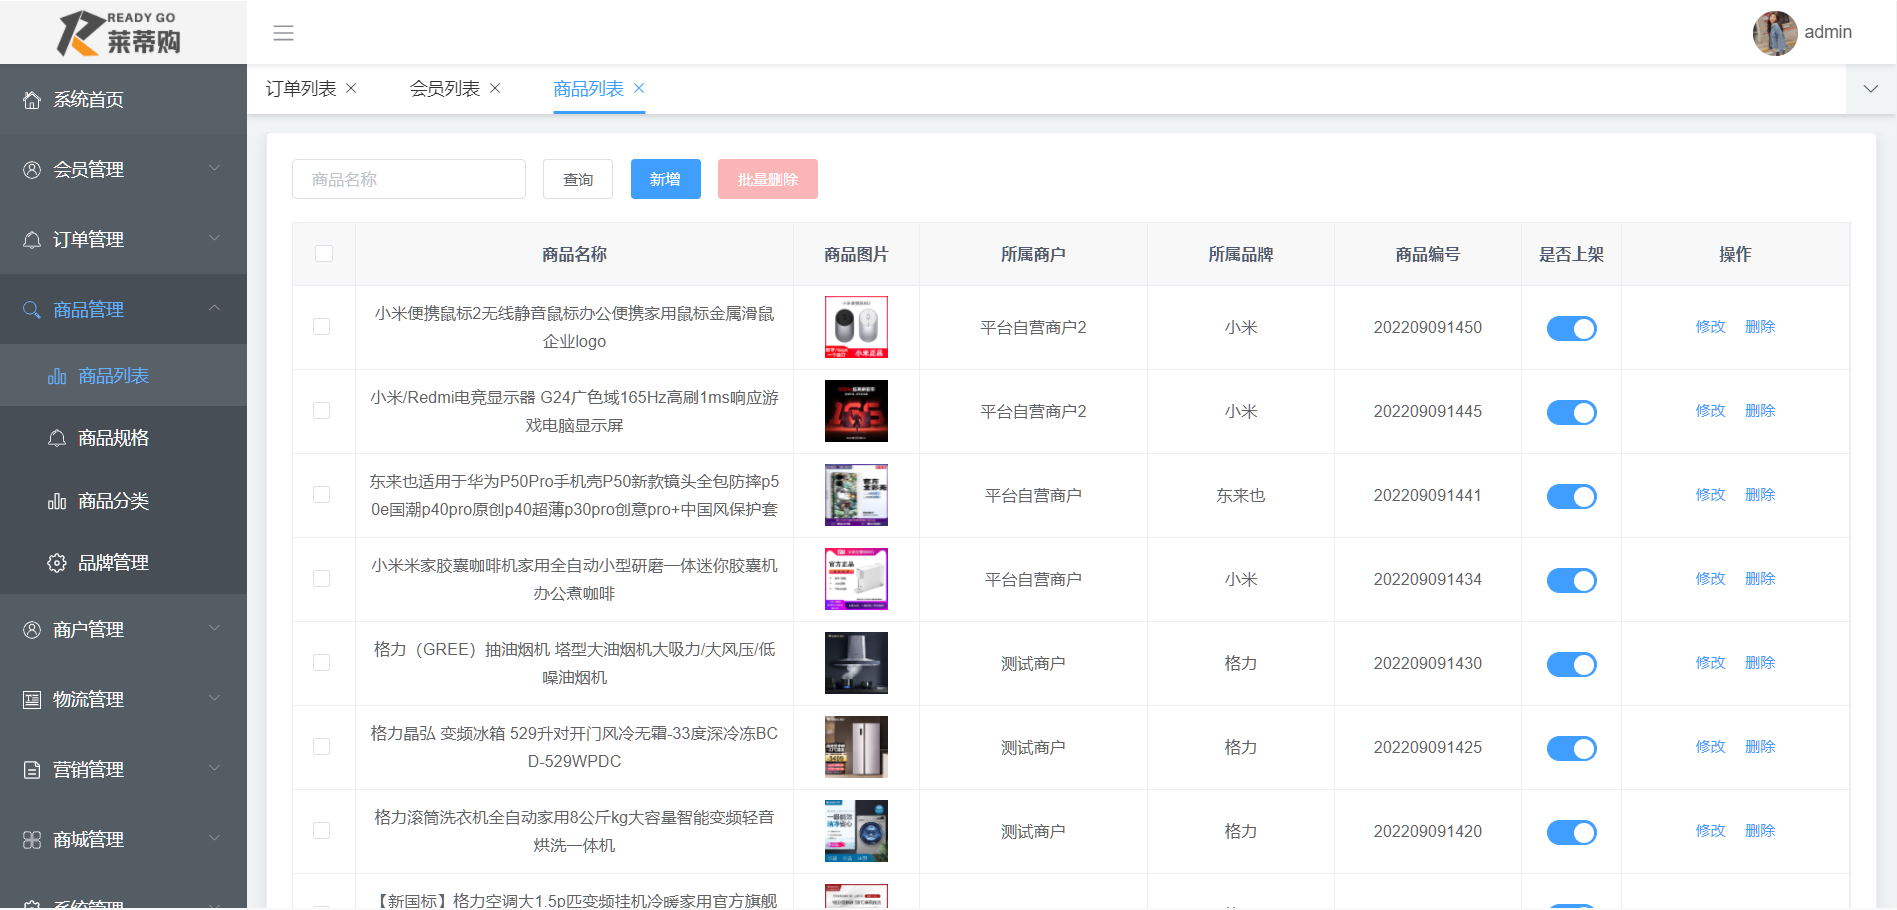Toggle 是否上架 switch for 202209091430
The height and width of the screenshot is (910, 1897).
point(1571,664)
